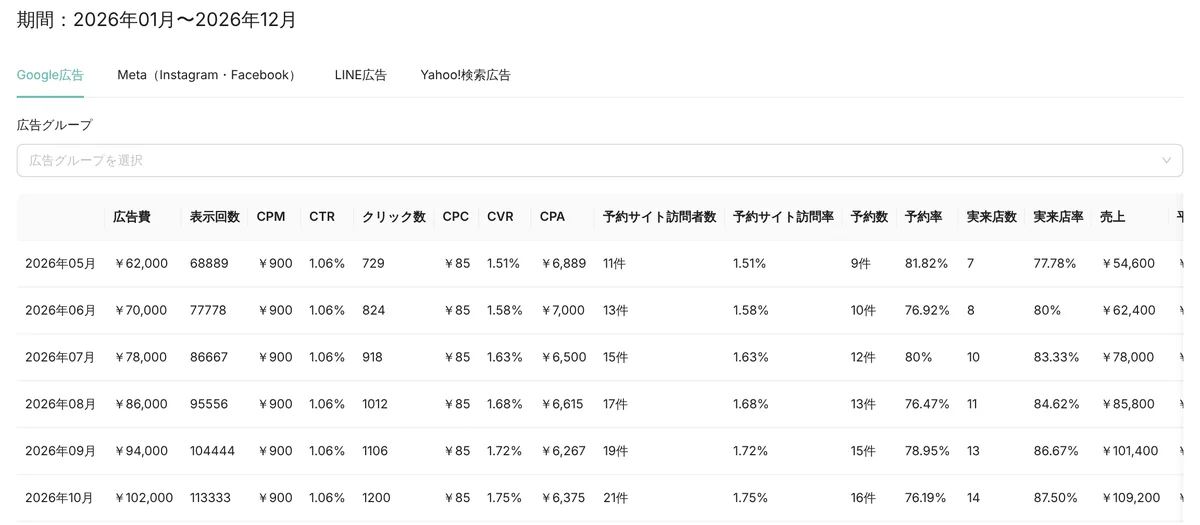Click the ￥54,600 sales cell

pyautogui.click(x=1127, y=264)
